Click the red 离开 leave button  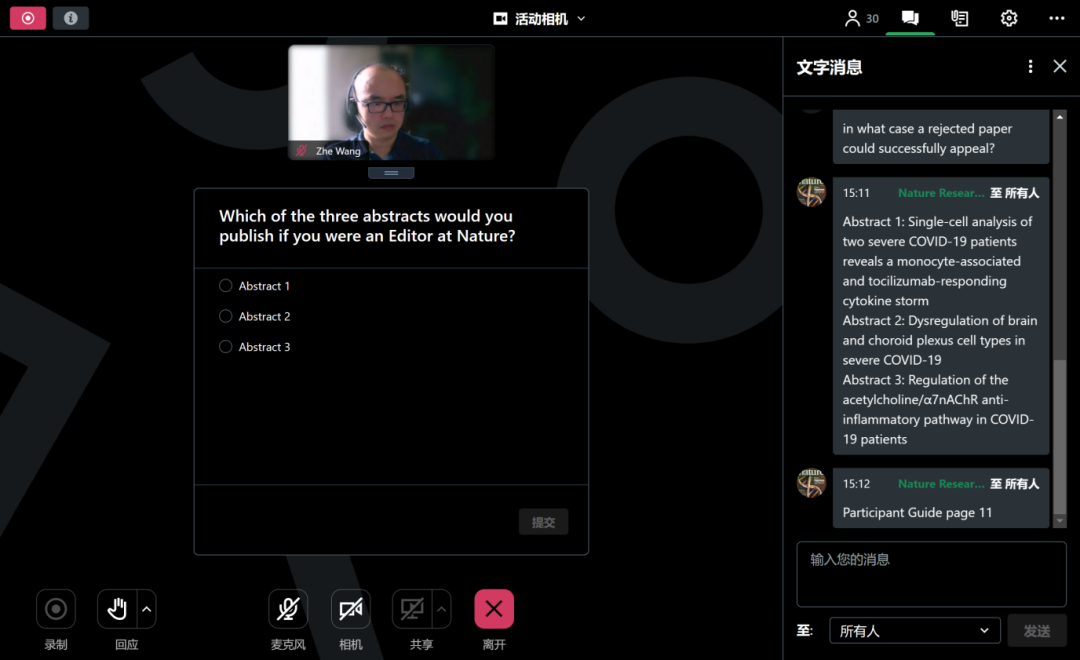494,609
